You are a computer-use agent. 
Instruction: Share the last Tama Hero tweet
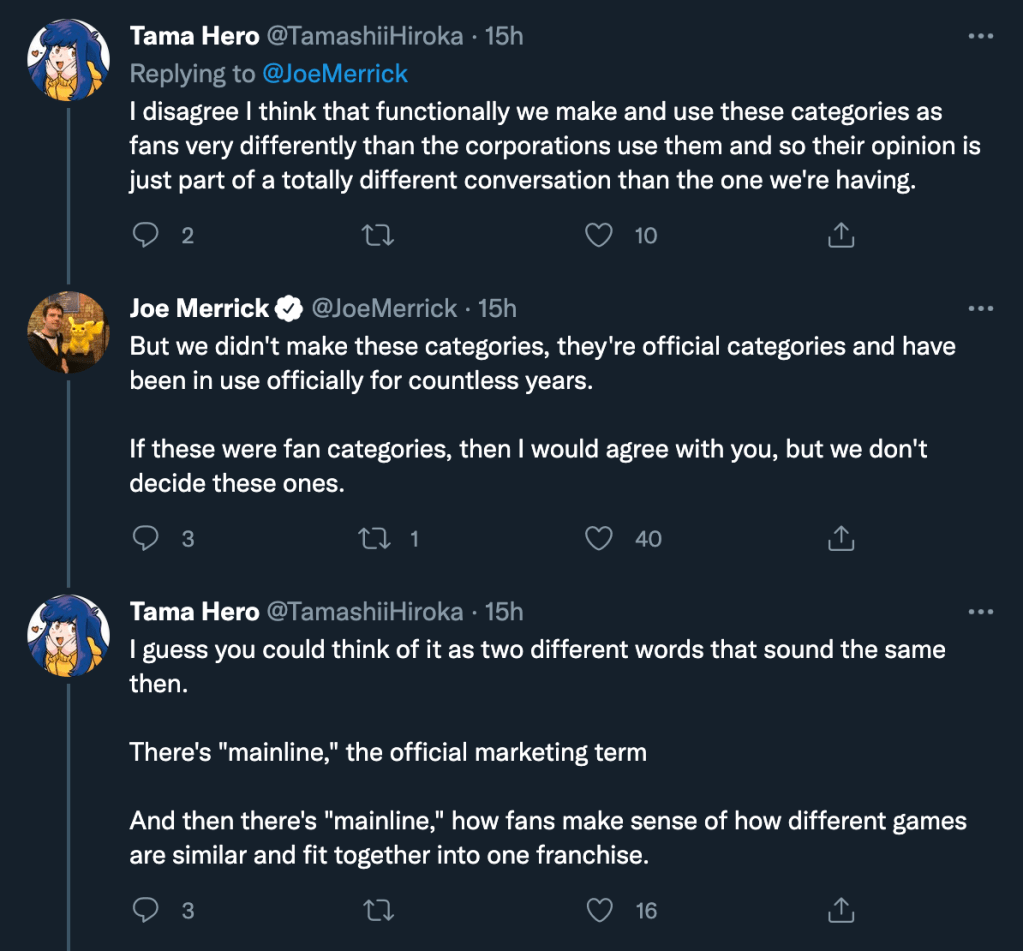[841, 910]
